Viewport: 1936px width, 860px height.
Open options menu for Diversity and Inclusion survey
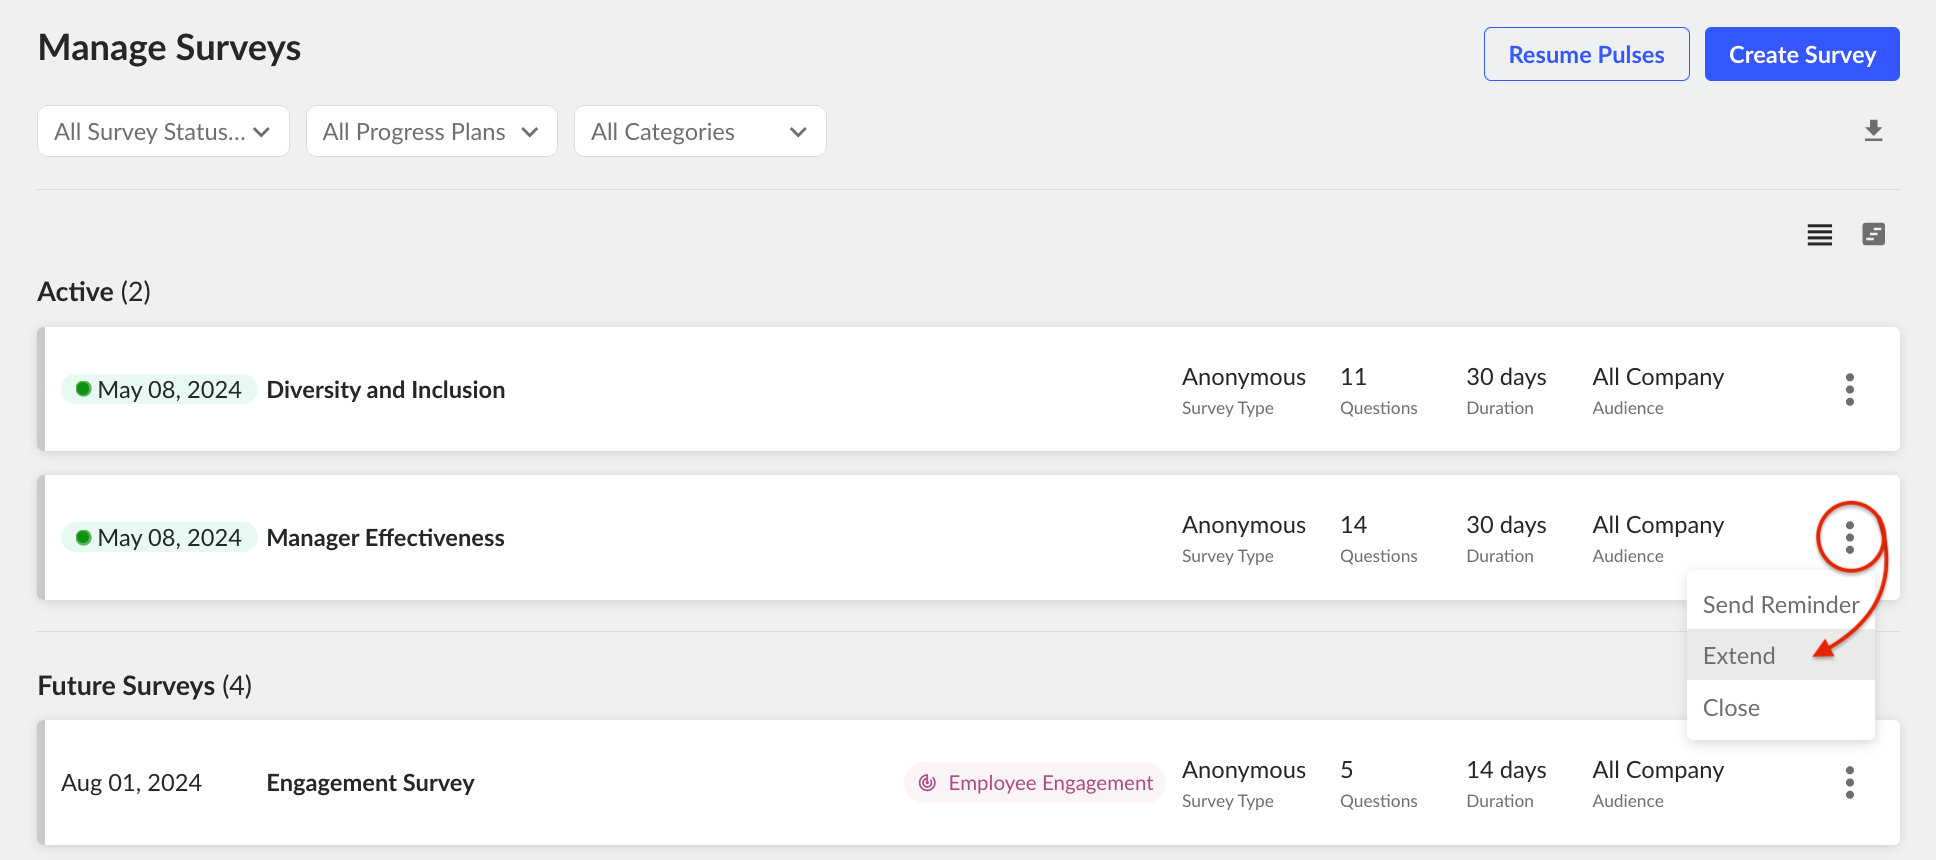pyautogui.click(x=1849, y=389)
